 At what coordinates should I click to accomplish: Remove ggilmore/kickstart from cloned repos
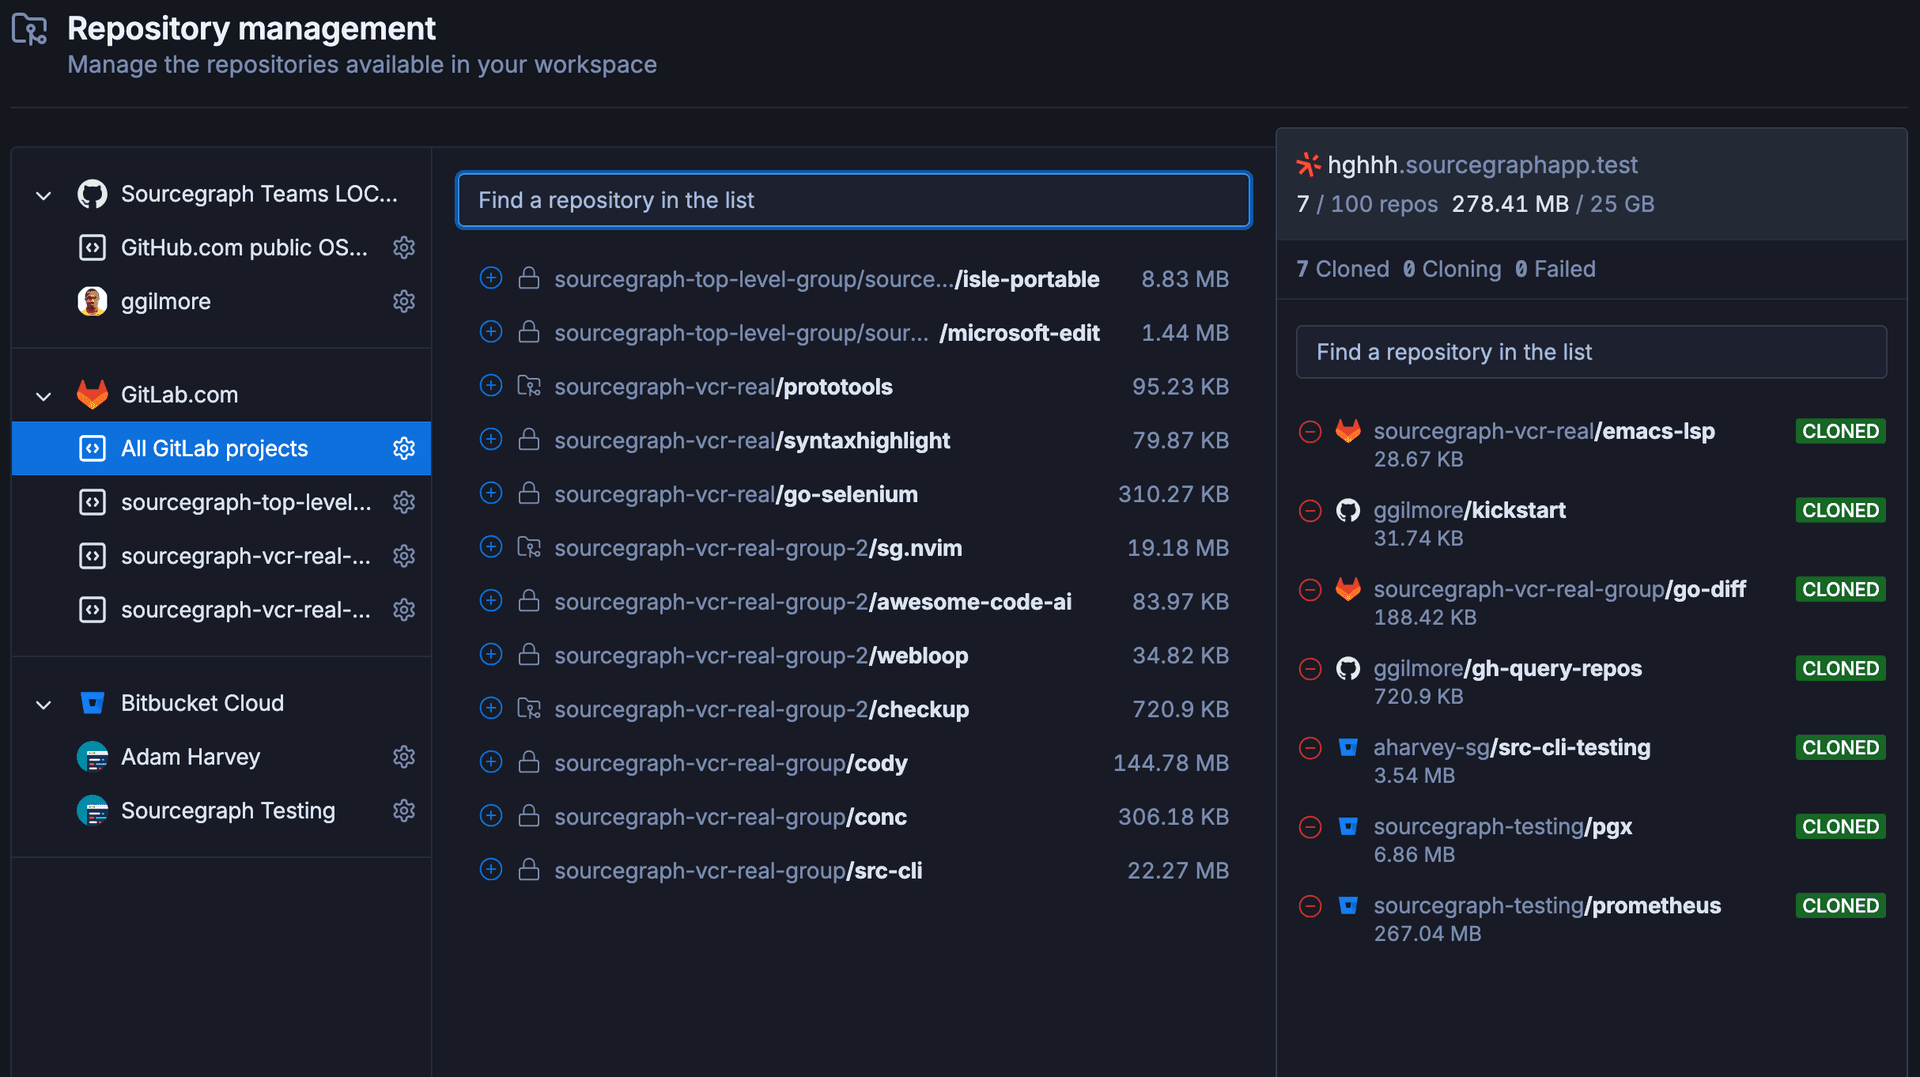point(1310,511)
